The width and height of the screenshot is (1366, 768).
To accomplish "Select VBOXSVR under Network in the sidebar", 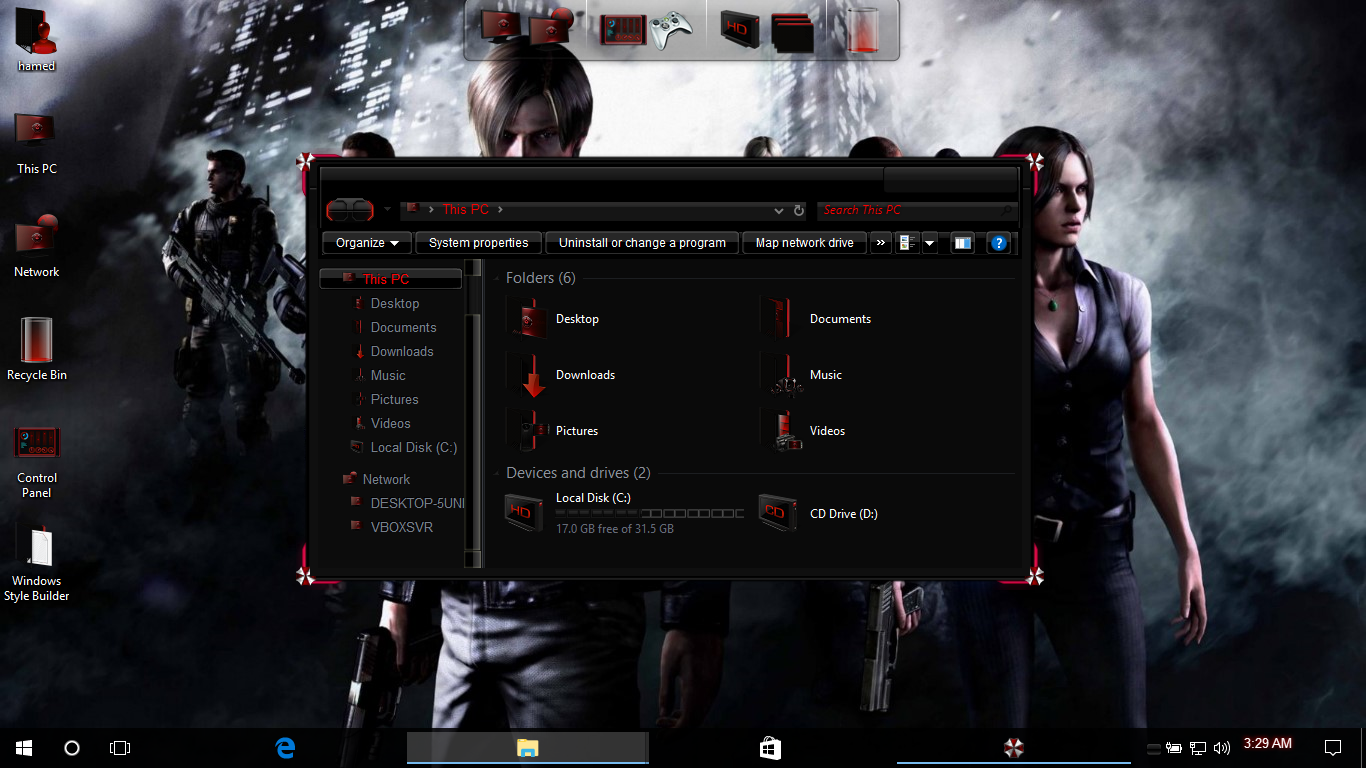I will point(401,527).
